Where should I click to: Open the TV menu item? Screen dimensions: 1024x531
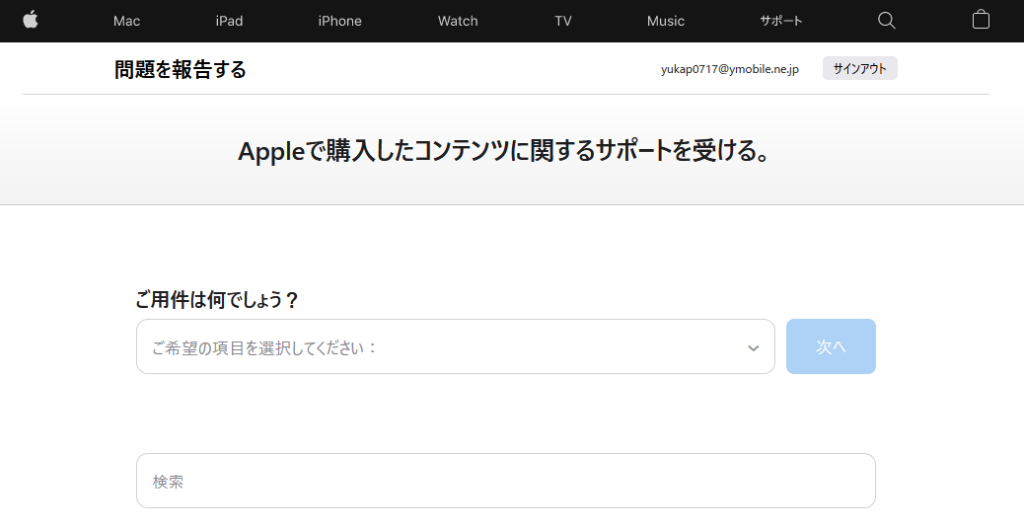(563, 21)
